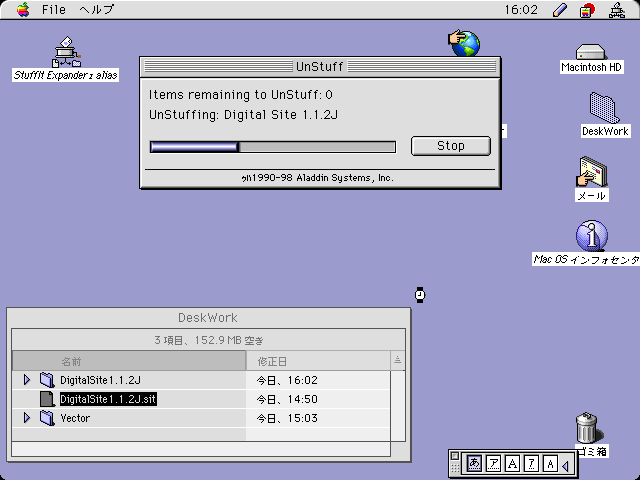The image size is (640, 480).
Task: Select the DigitalSite1.1.2J folder icon in list
Action: 47,380
